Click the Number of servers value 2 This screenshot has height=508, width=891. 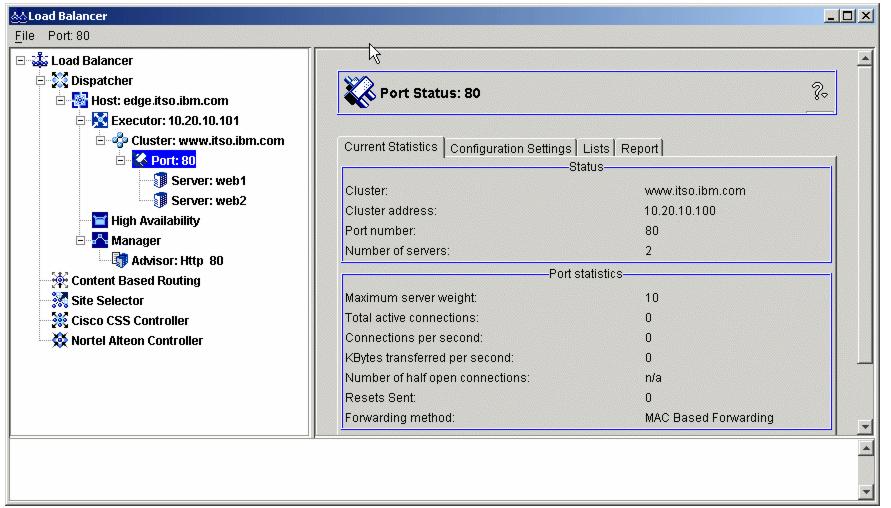648,251
